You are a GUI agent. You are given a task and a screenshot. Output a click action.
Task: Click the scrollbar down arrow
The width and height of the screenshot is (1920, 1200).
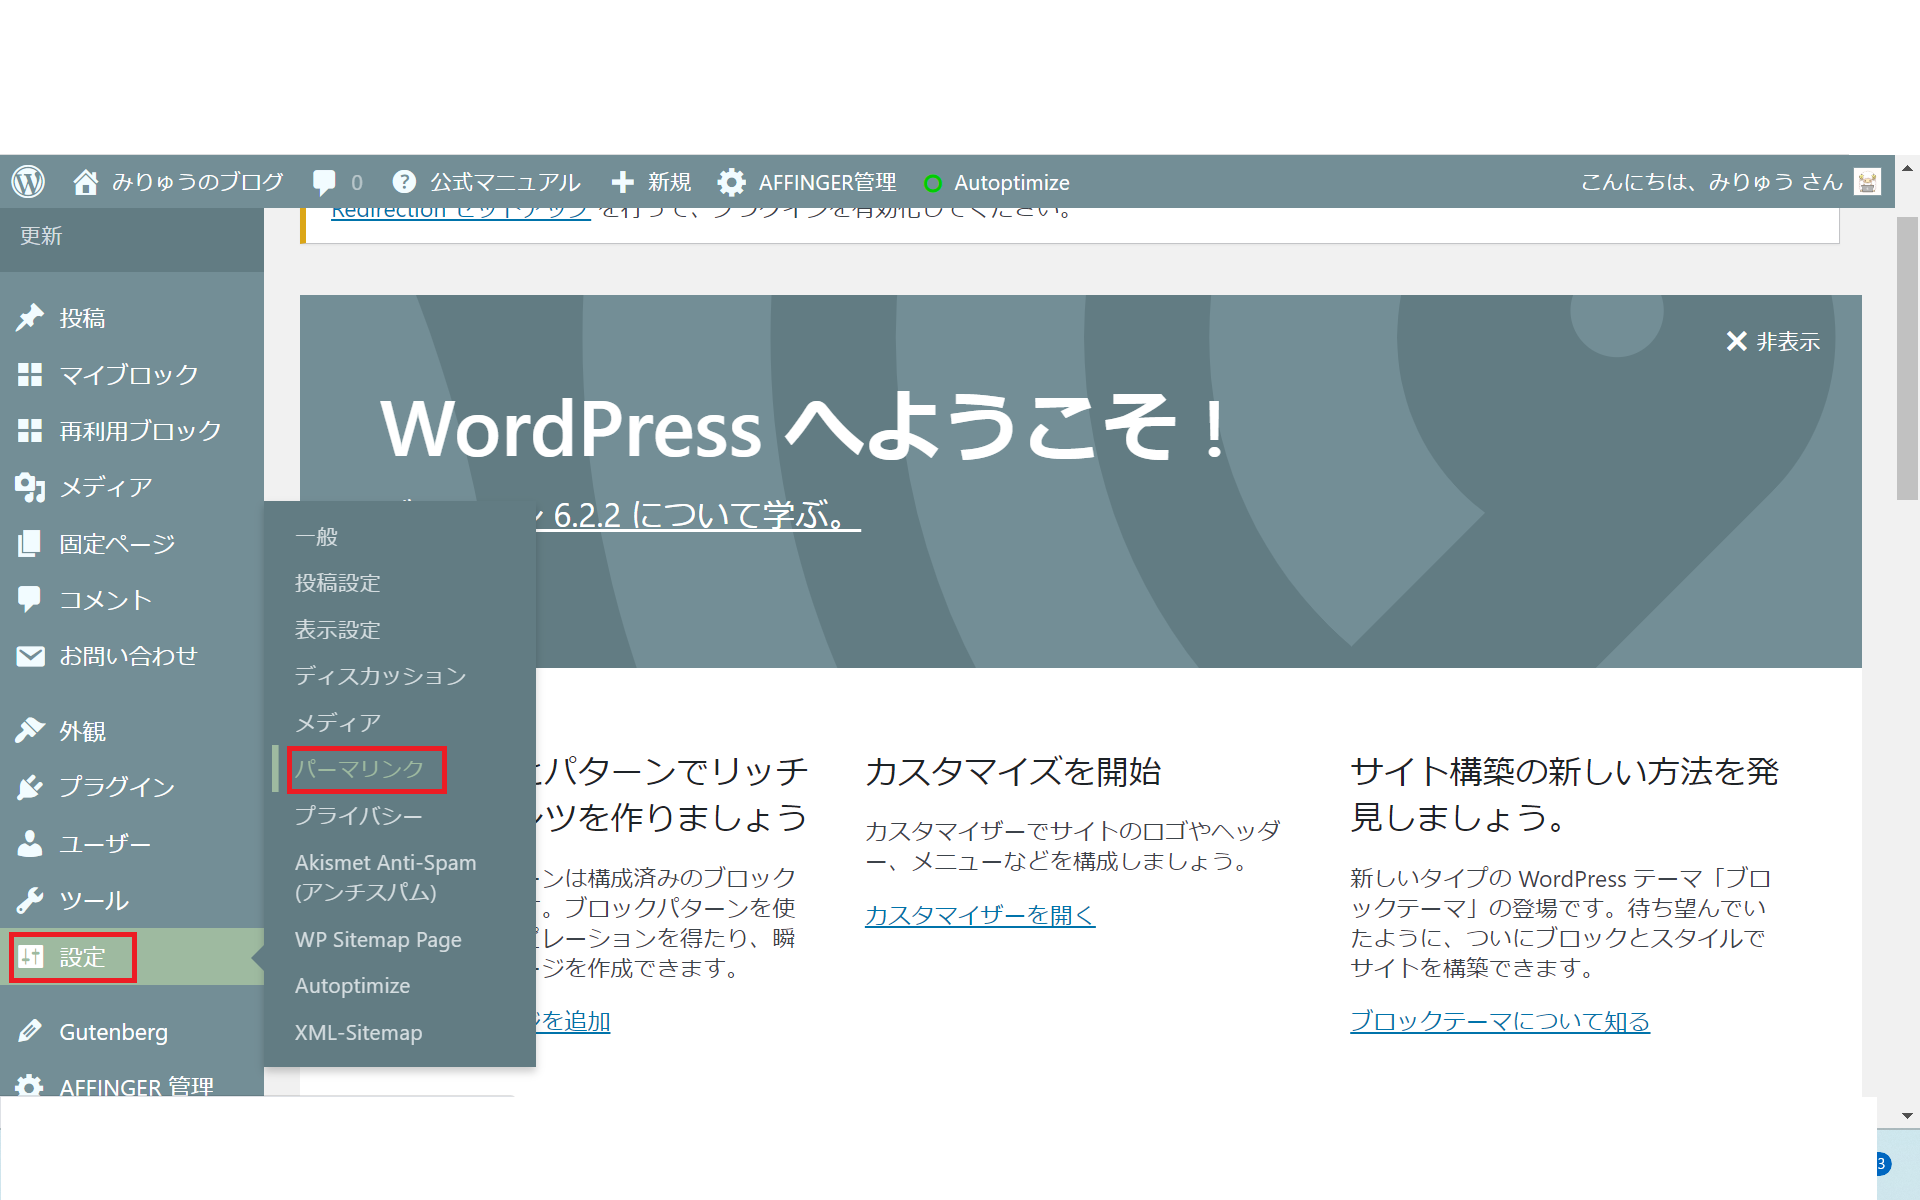coord(1907,1116)
